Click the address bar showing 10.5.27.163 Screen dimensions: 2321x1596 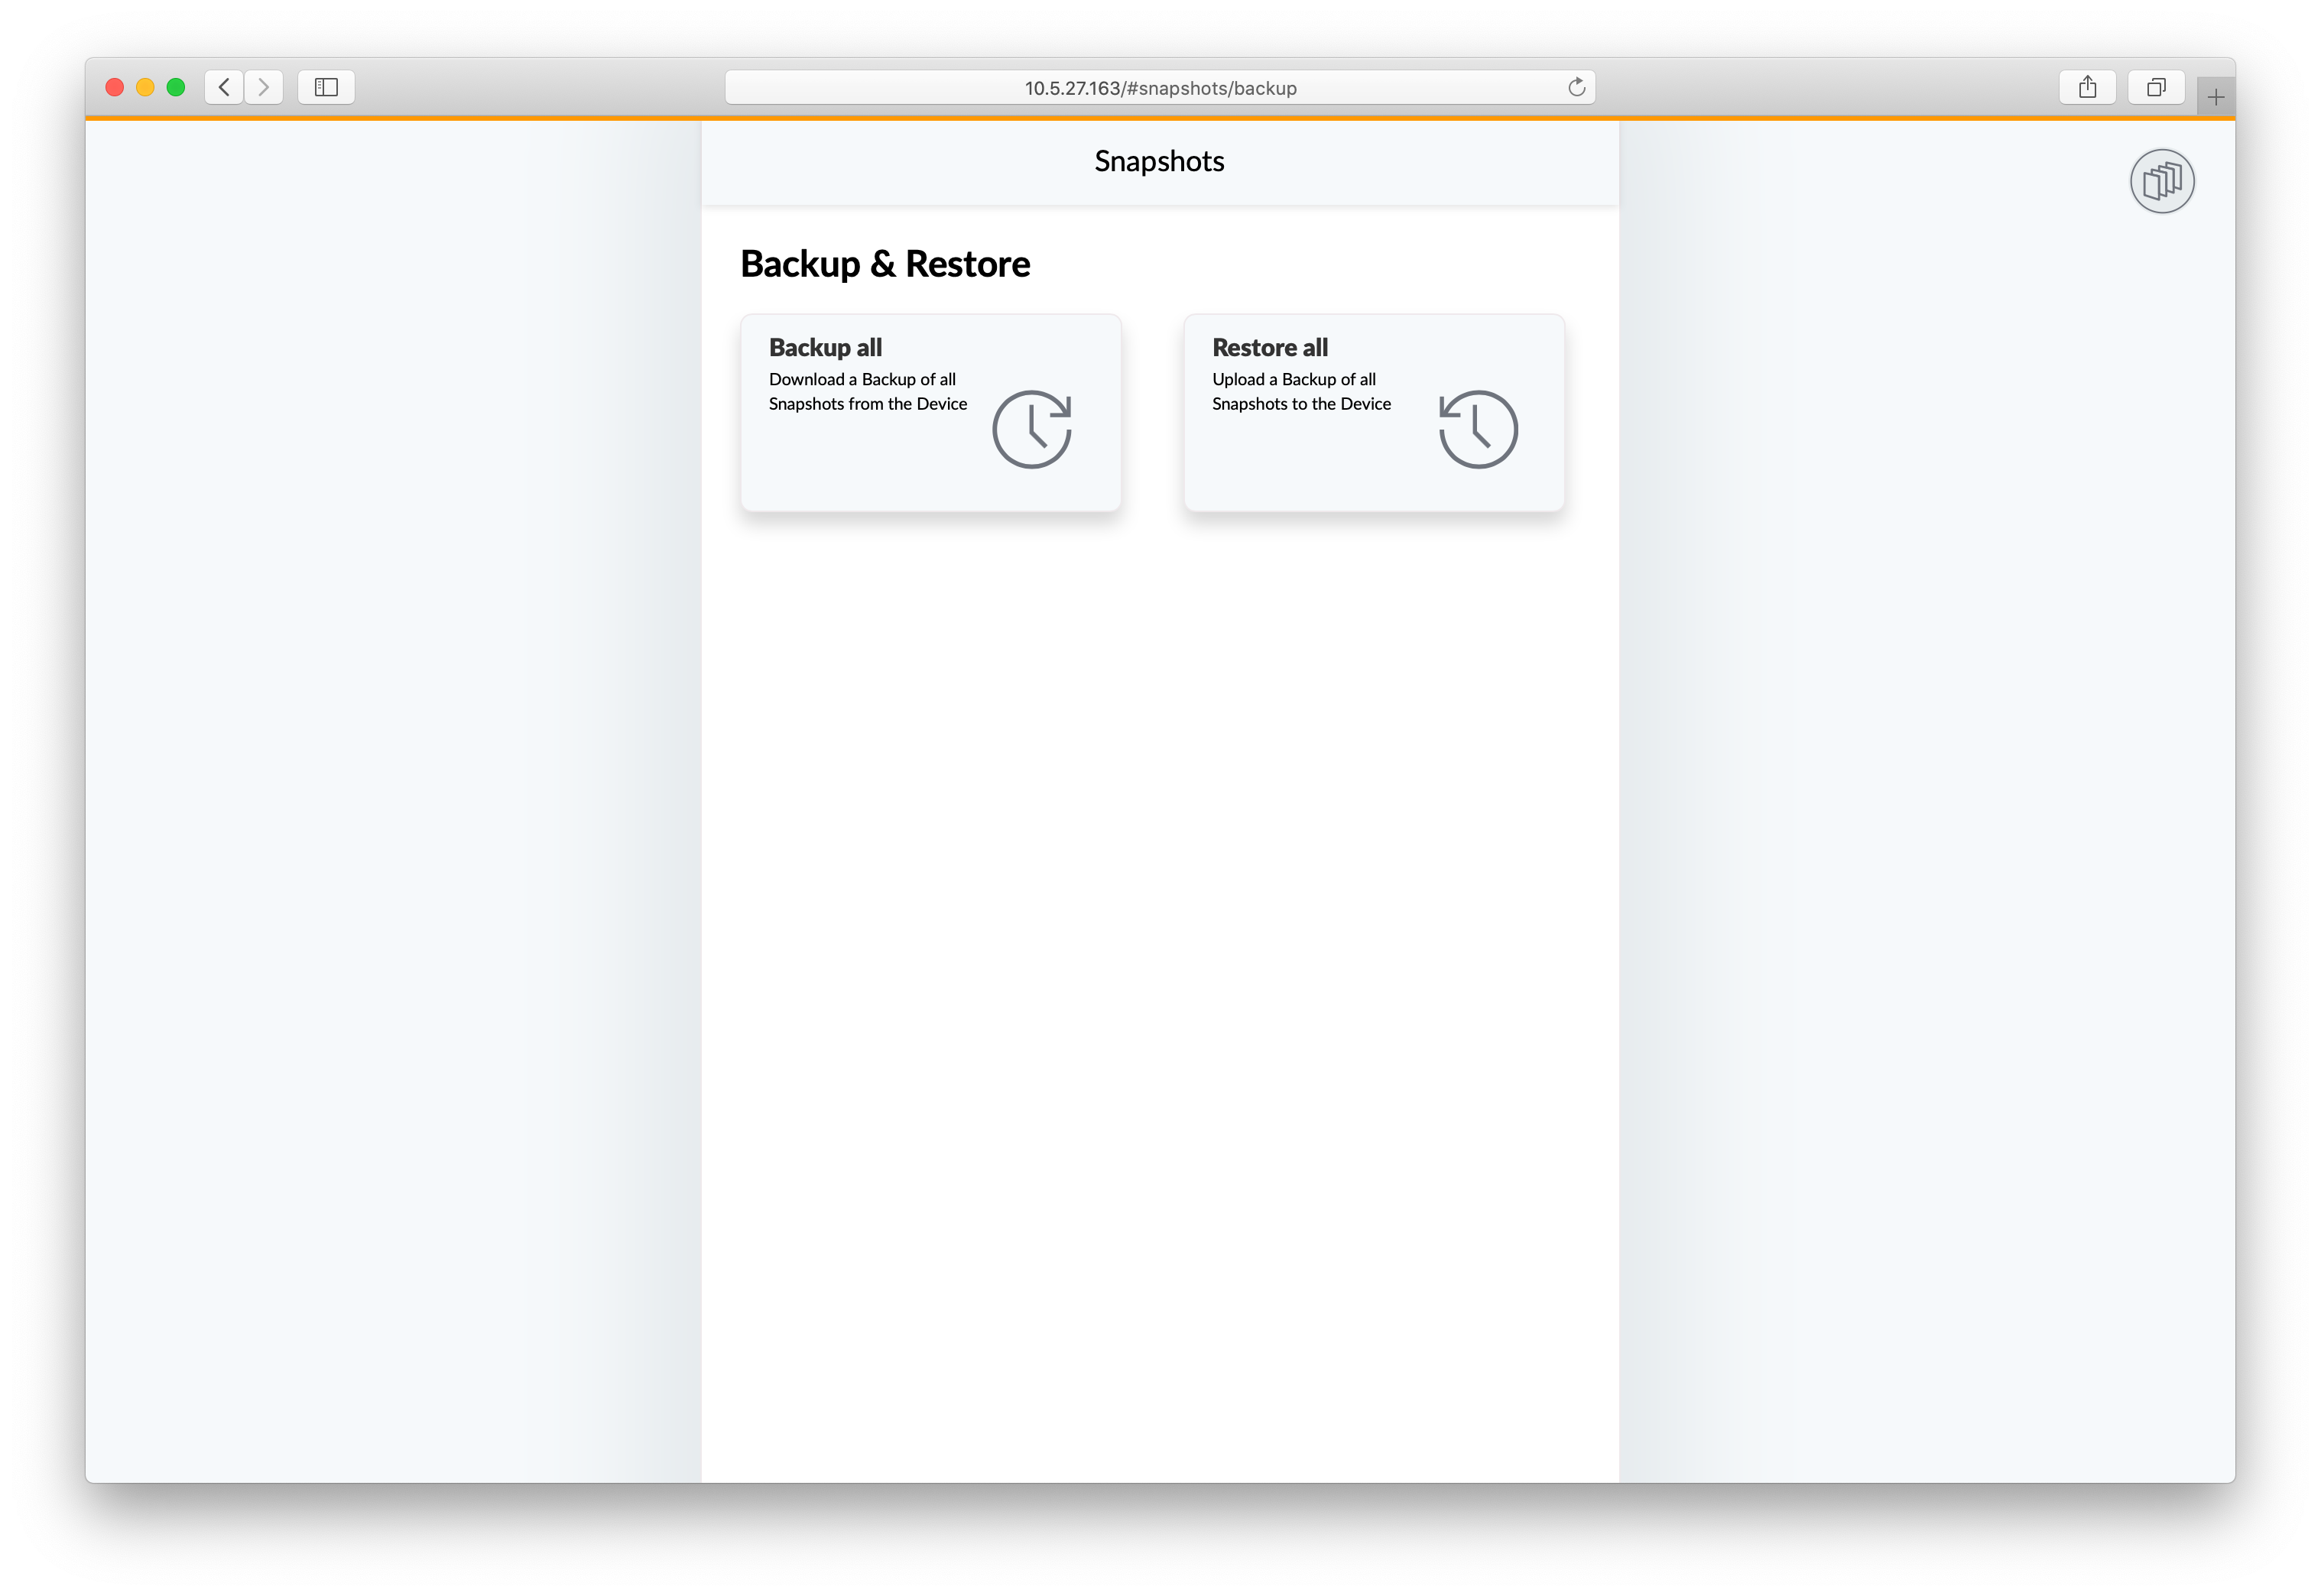tap(1159, 87)
